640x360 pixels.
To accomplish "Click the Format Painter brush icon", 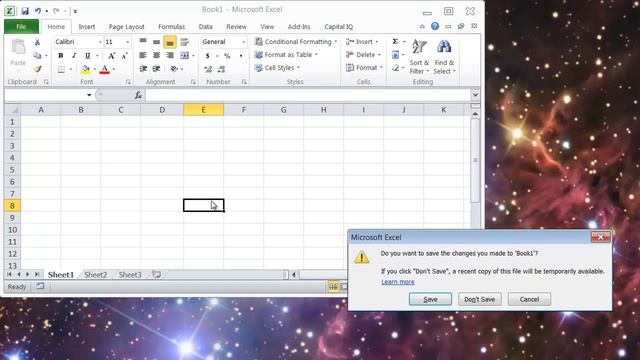I will (38, 69).
